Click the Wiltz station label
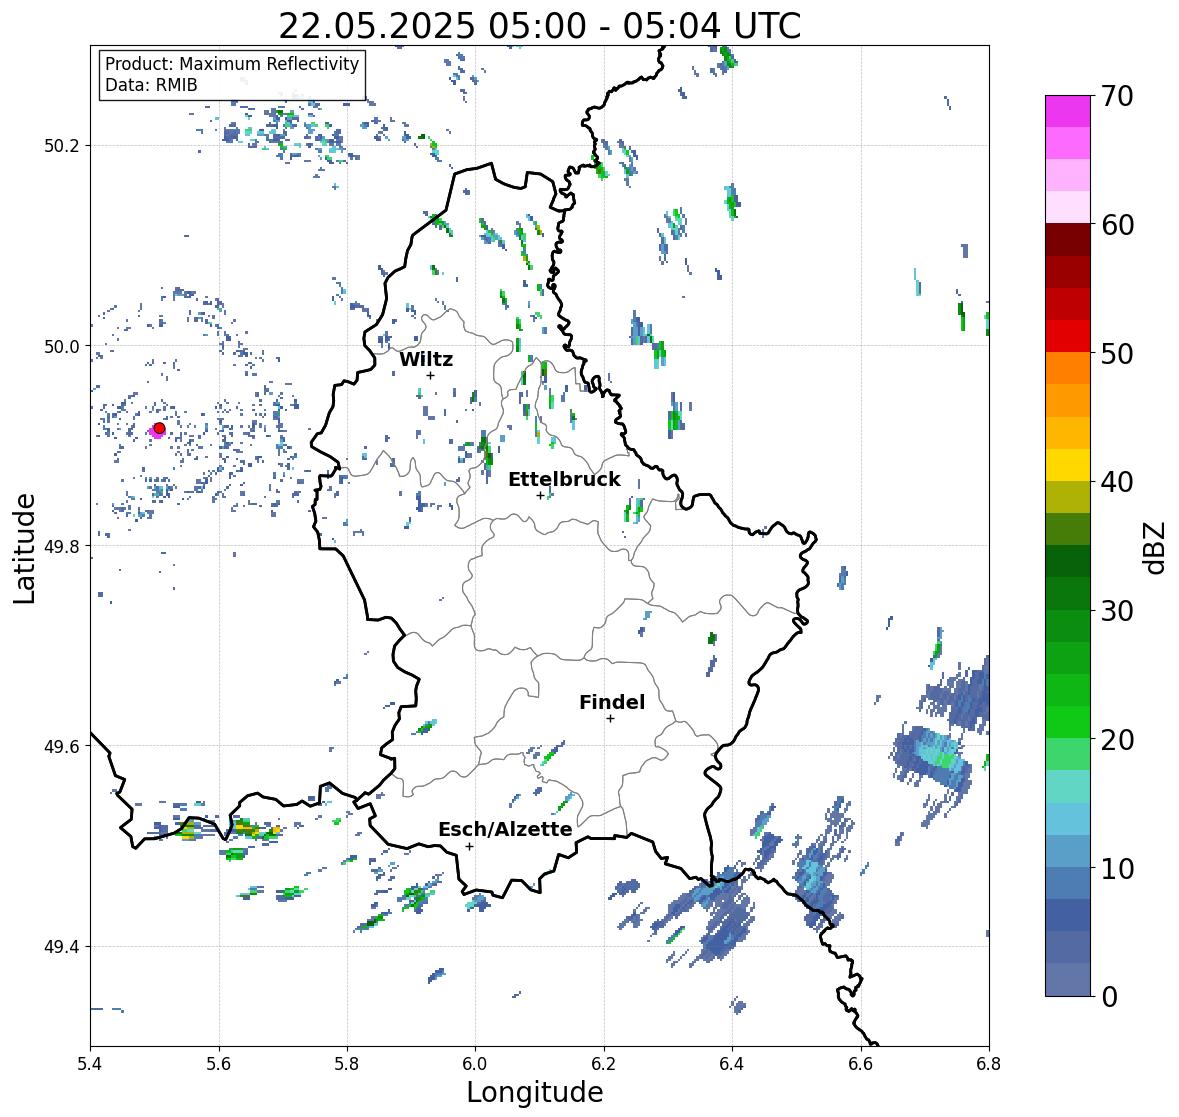The width and height of the screenshot is (1179, 1117). pos(426,359)
